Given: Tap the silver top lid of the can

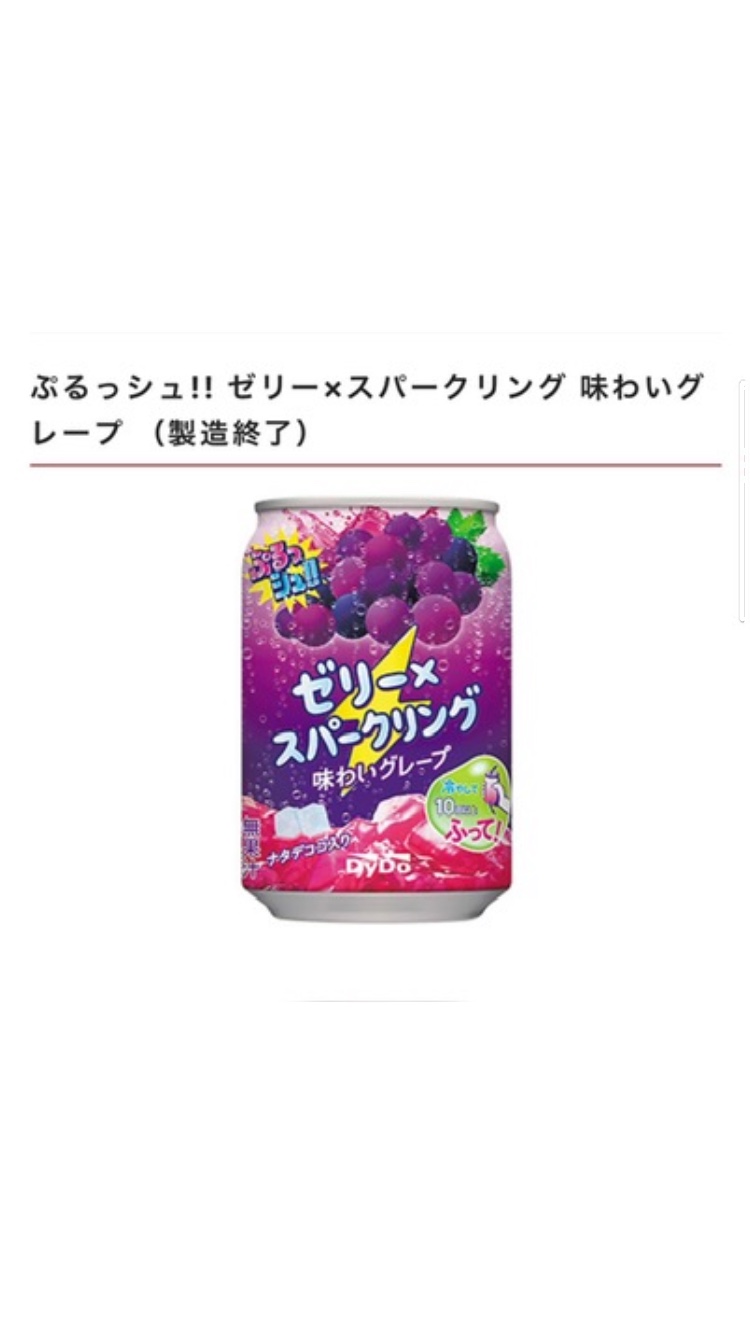Looking at the screenshot, I should point(377,505).
